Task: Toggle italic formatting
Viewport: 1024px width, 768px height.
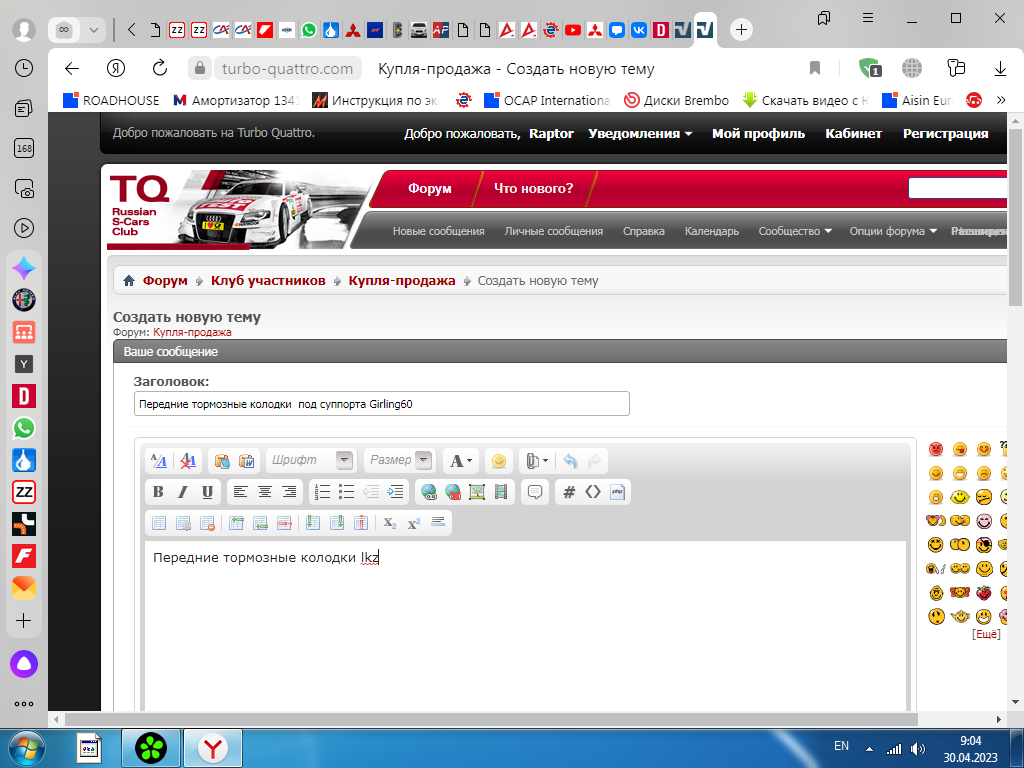Action: tap(182, 492)
